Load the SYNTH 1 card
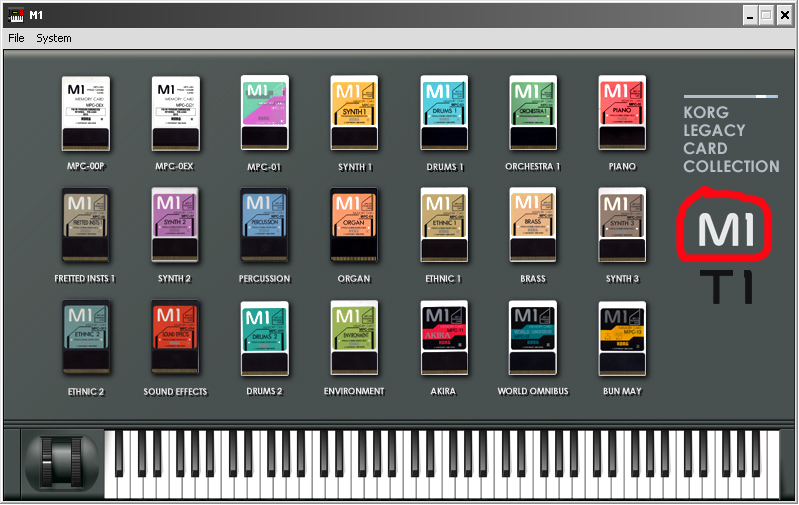 pyautogui.click(x=354, y=113)
